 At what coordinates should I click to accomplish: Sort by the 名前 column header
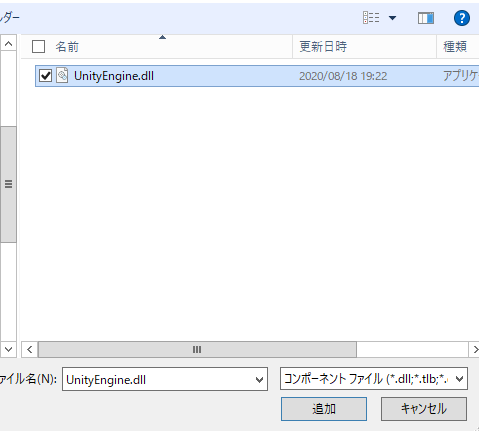pos(67,47)
